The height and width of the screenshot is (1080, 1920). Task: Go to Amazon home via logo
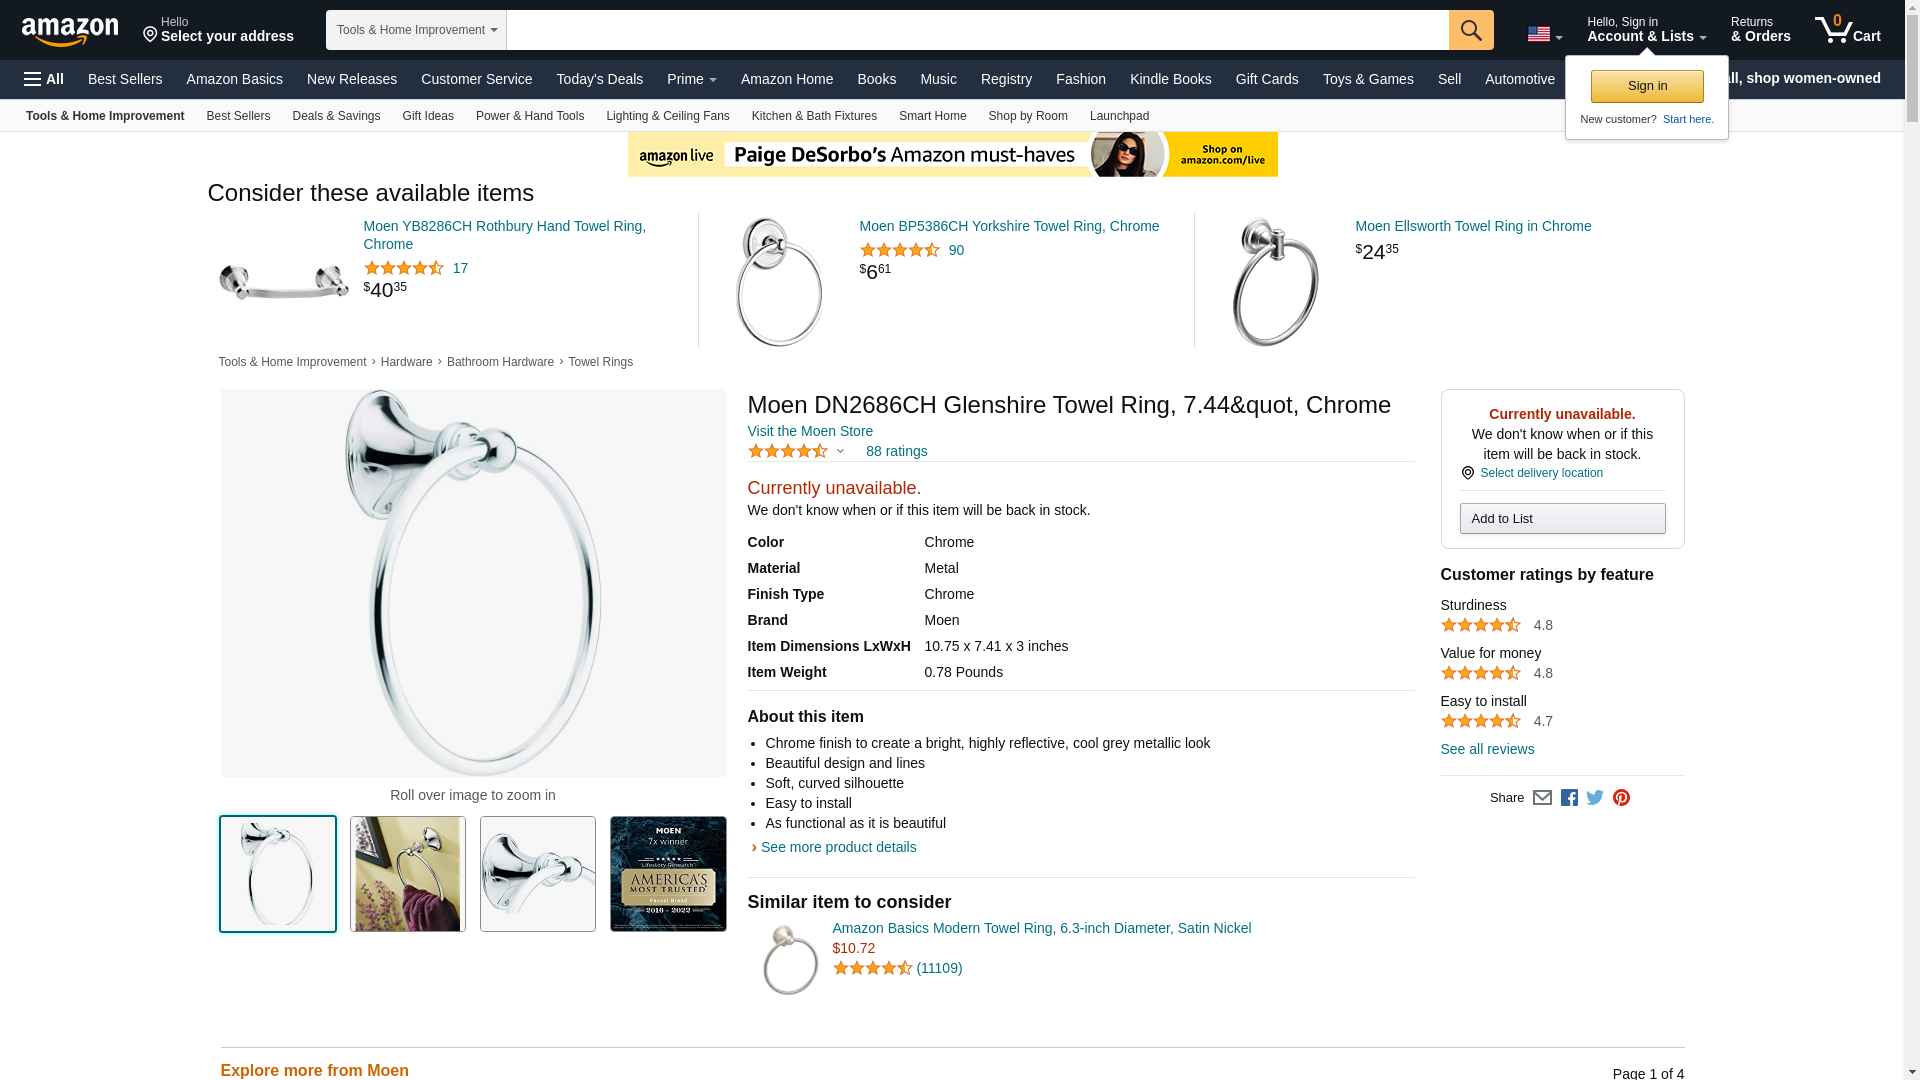click(x=70, y=31)
